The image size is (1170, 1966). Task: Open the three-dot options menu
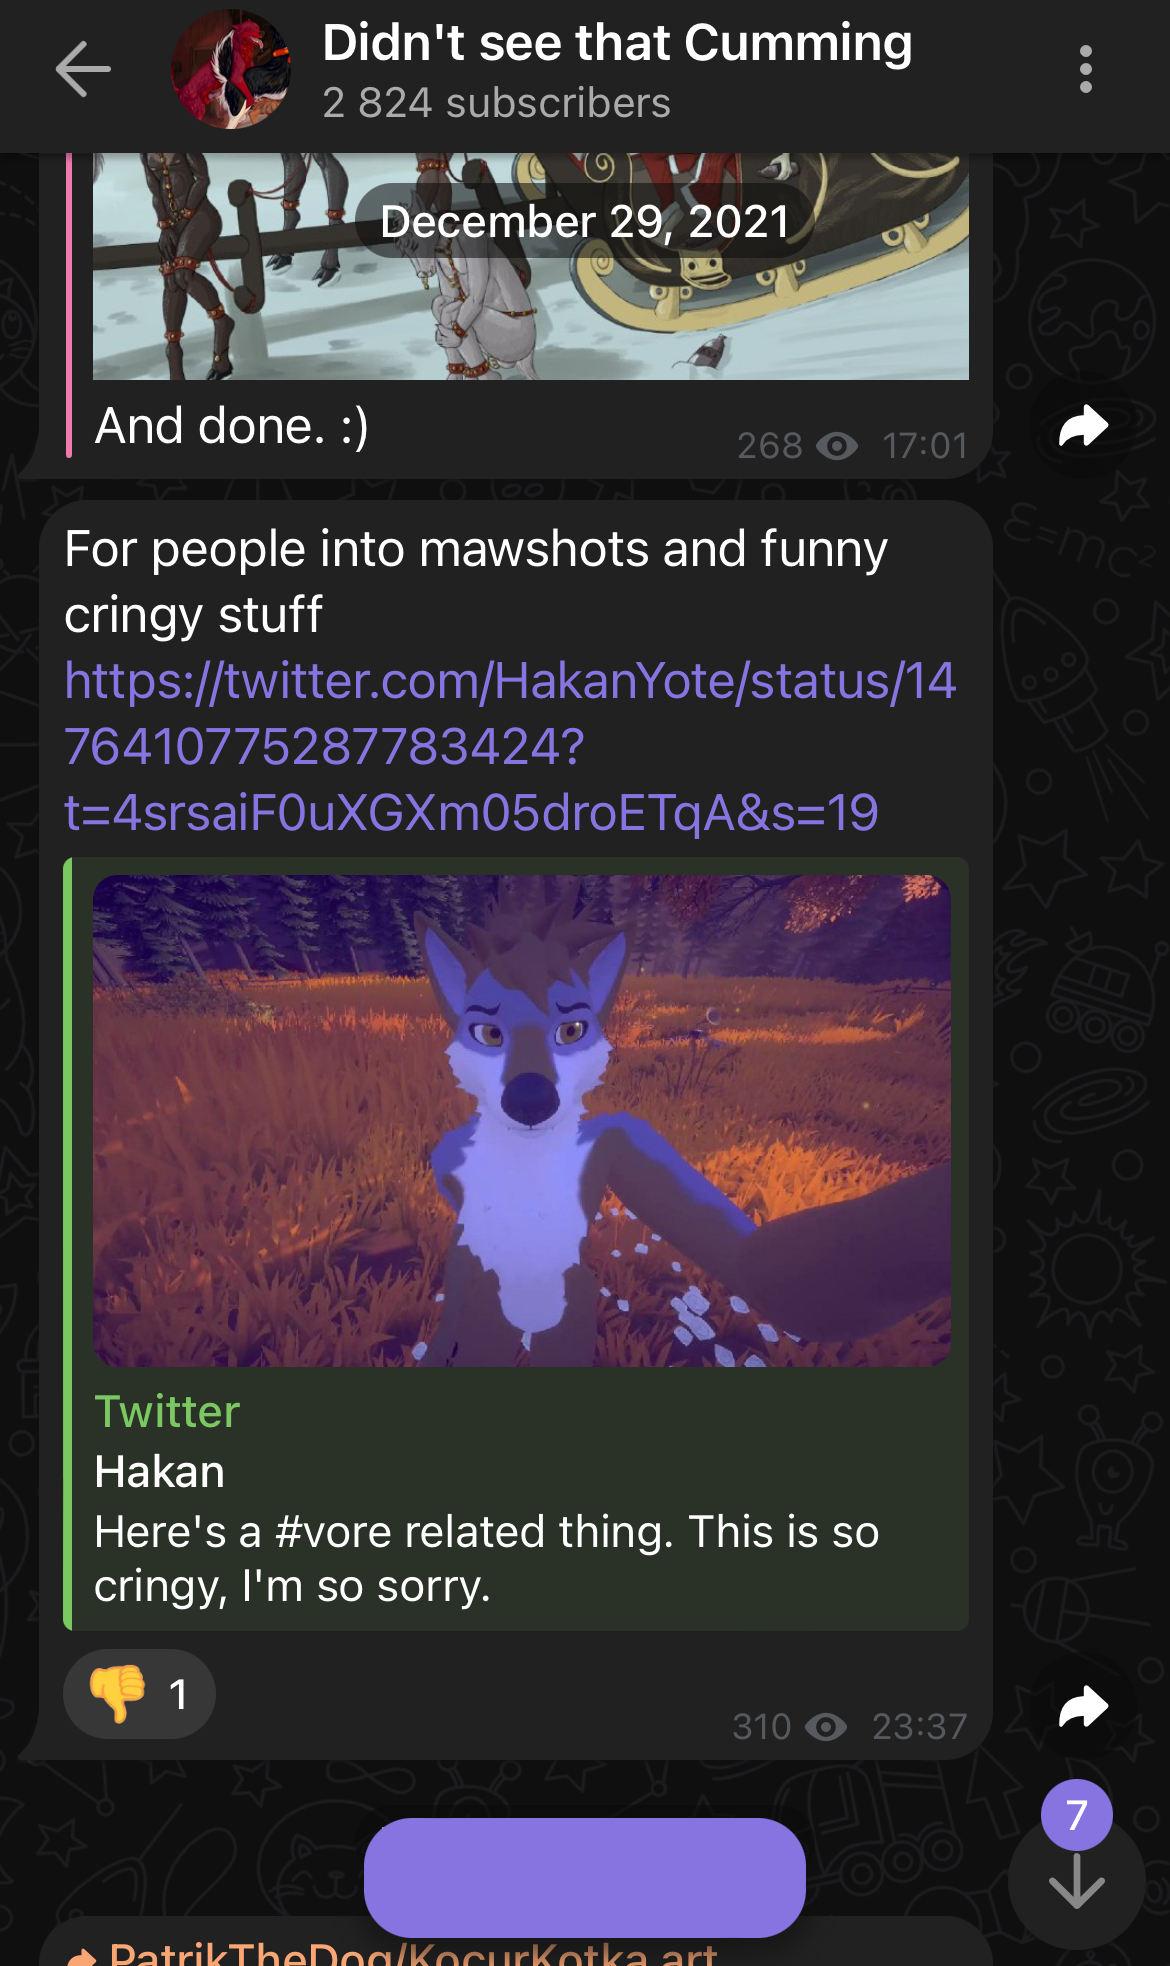[1086, 69]
